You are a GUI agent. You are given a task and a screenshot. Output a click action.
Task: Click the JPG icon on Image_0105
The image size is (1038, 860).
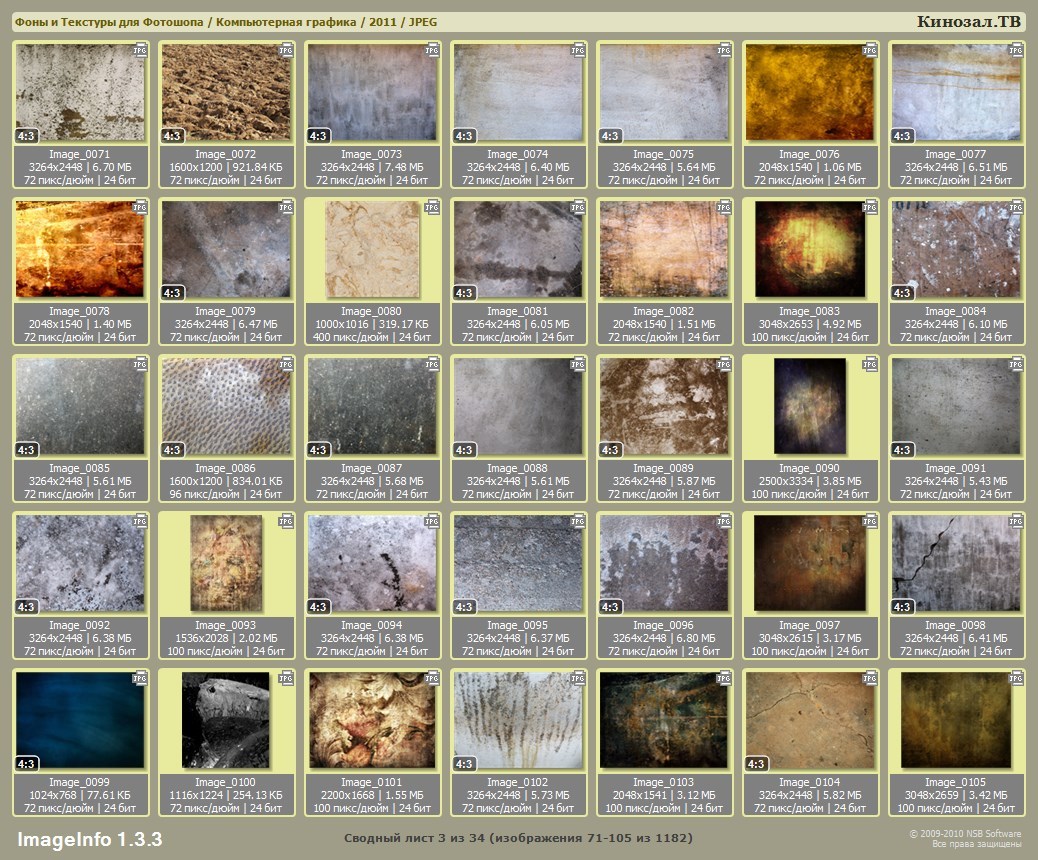coord(1016,678)
